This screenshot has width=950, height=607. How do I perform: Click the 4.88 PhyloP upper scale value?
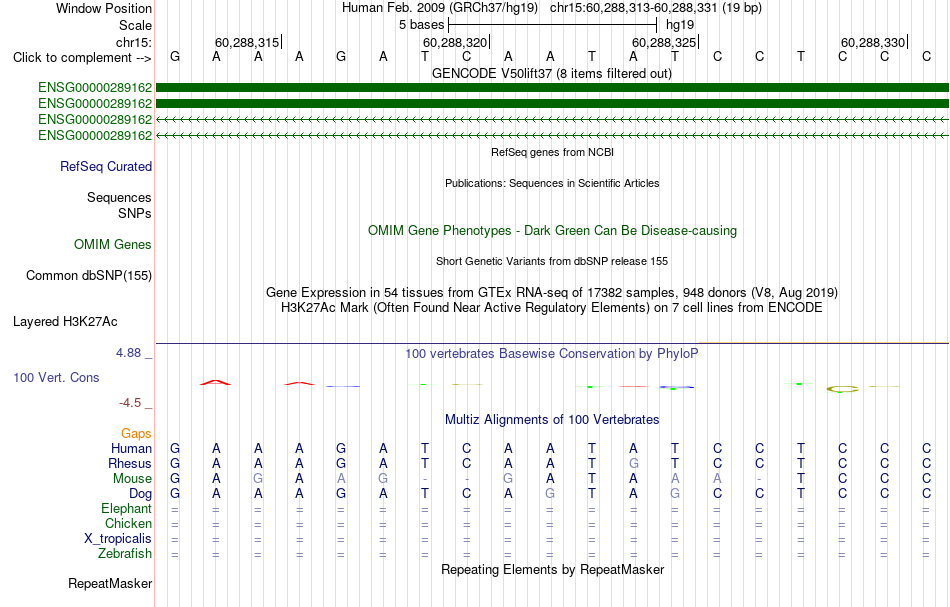[129, 353]
